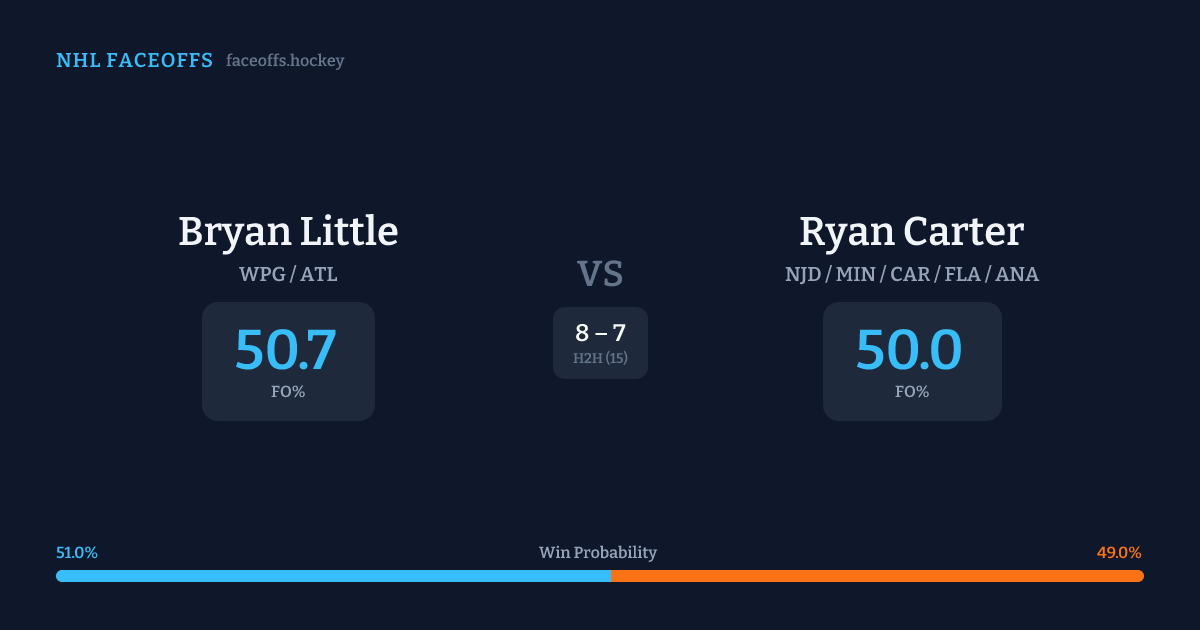Select the Ryan Carter player name
1200x630 pixels.
point(911,232)
